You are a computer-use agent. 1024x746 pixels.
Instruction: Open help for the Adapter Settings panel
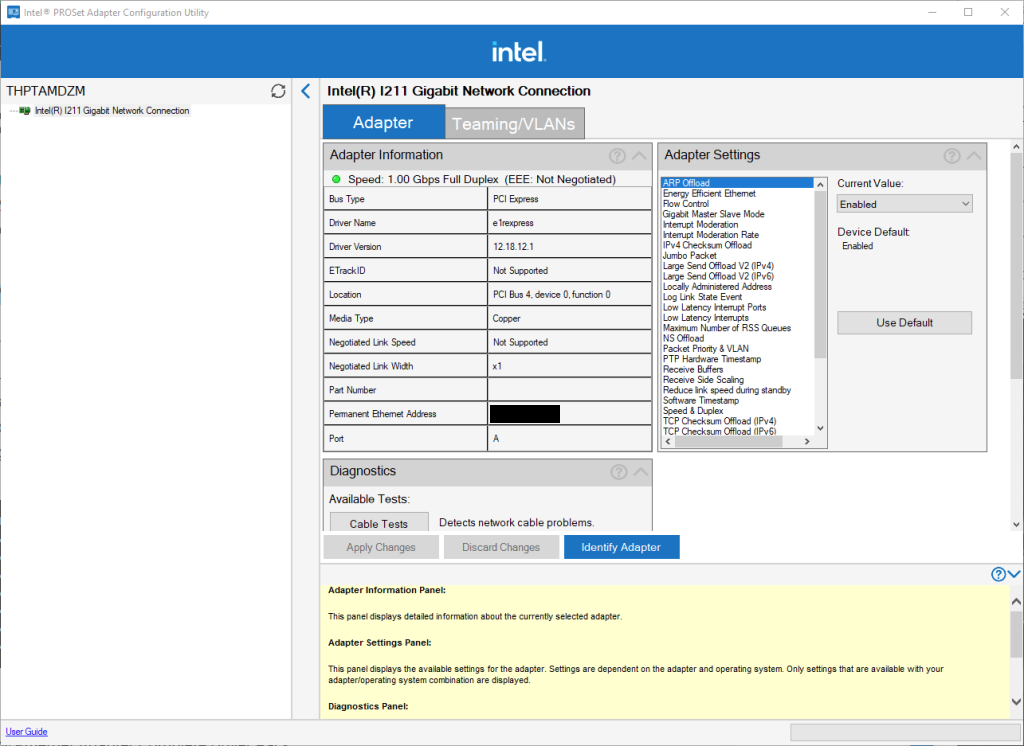pyautogui.click(x=952, y=155)
